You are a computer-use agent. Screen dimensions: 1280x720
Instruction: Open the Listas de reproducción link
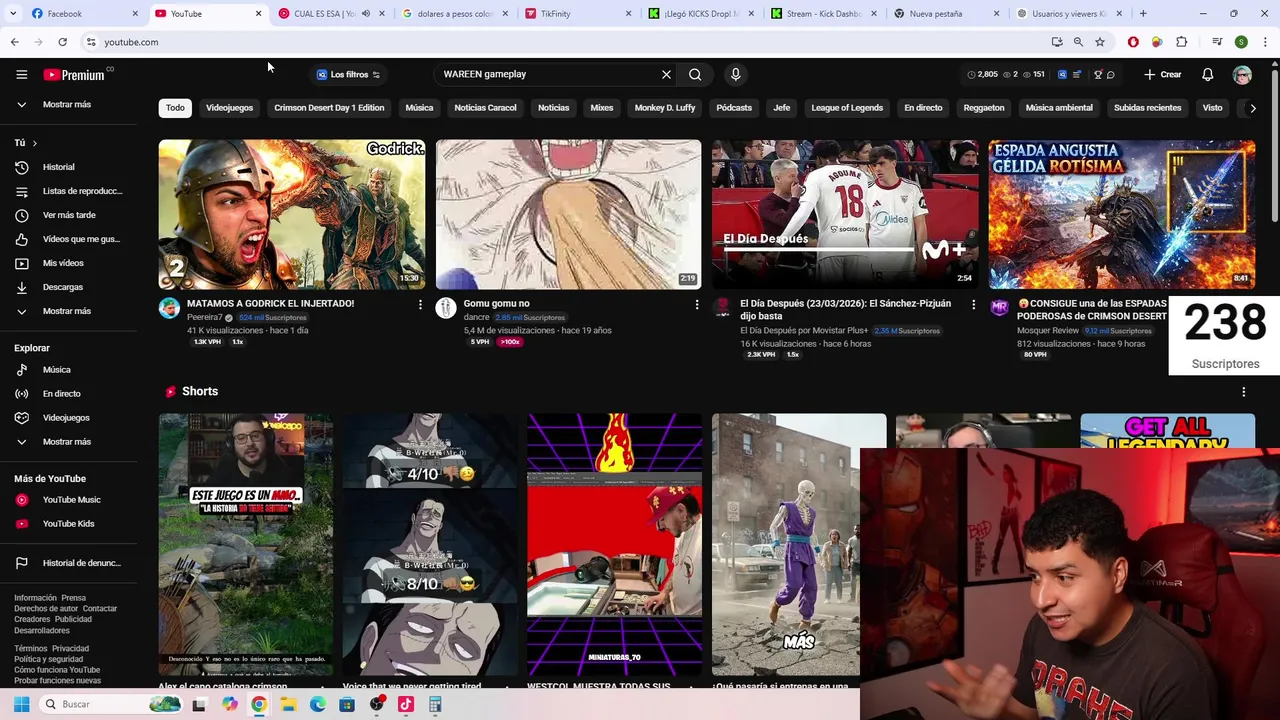coord(68,191)
